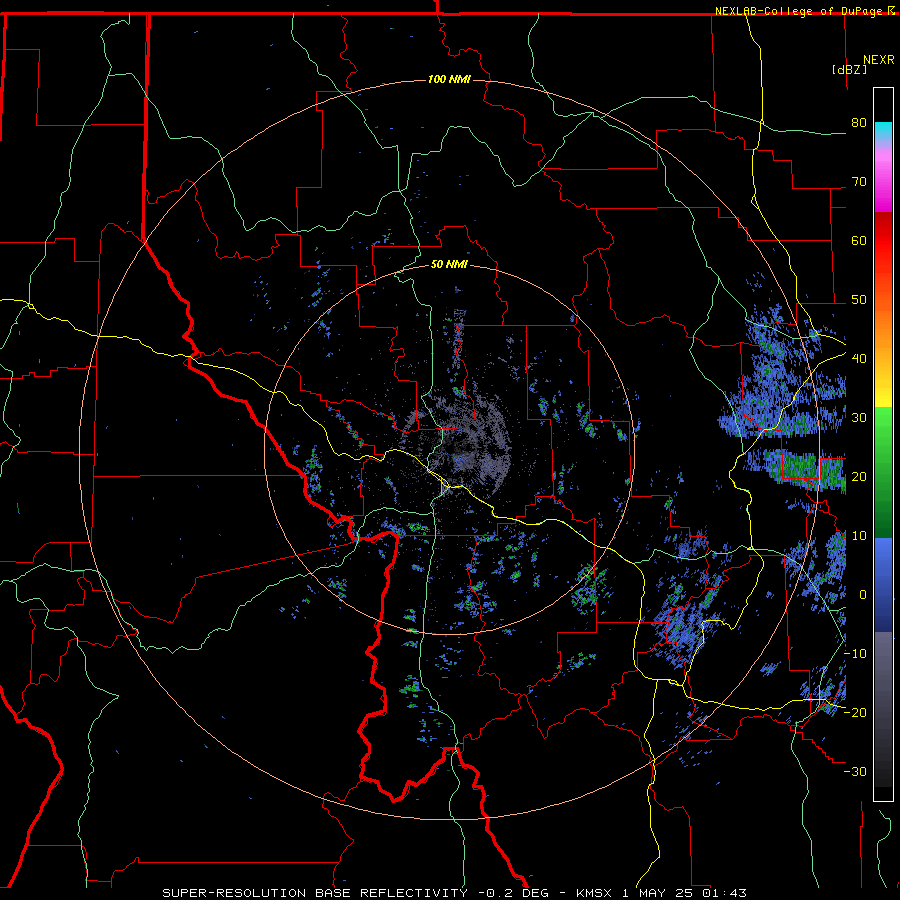Click the -30 value on the dBZ scale
Viewport: 900px width, 900px height.
pyautogui.click(x=855, y=771)
